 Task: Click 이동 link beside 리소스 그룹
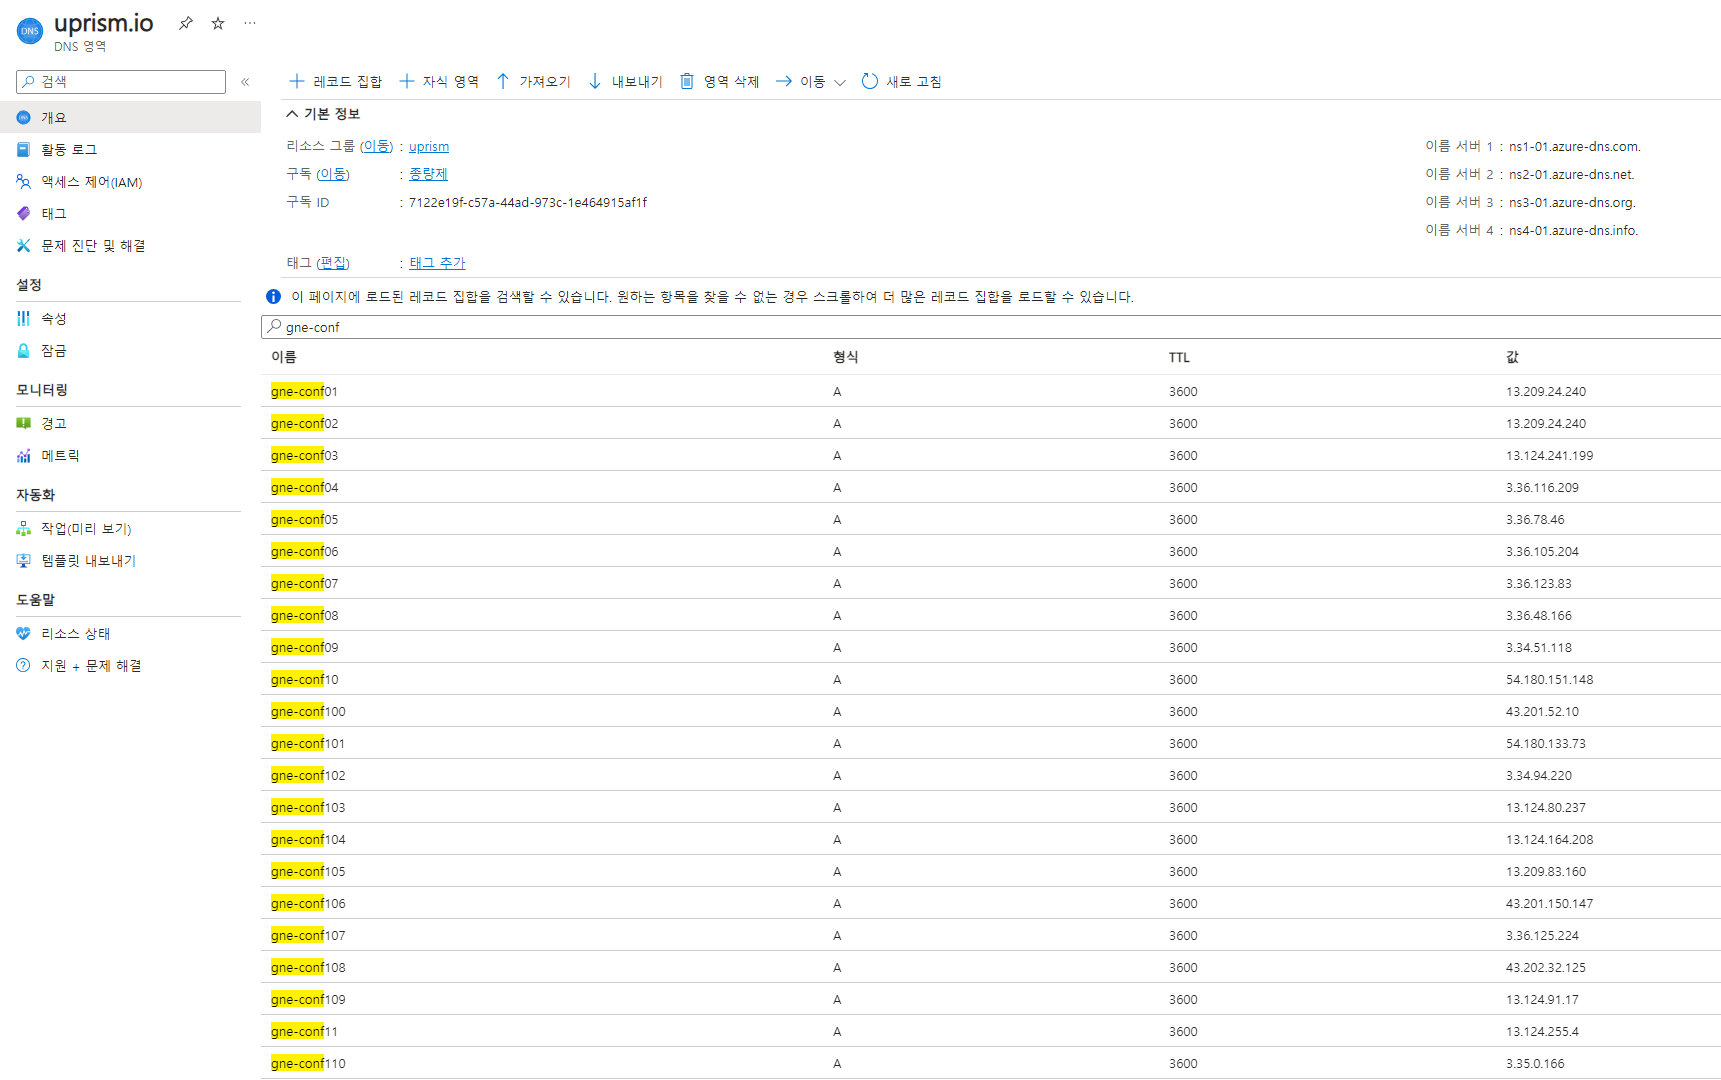[x=377, y=146]
